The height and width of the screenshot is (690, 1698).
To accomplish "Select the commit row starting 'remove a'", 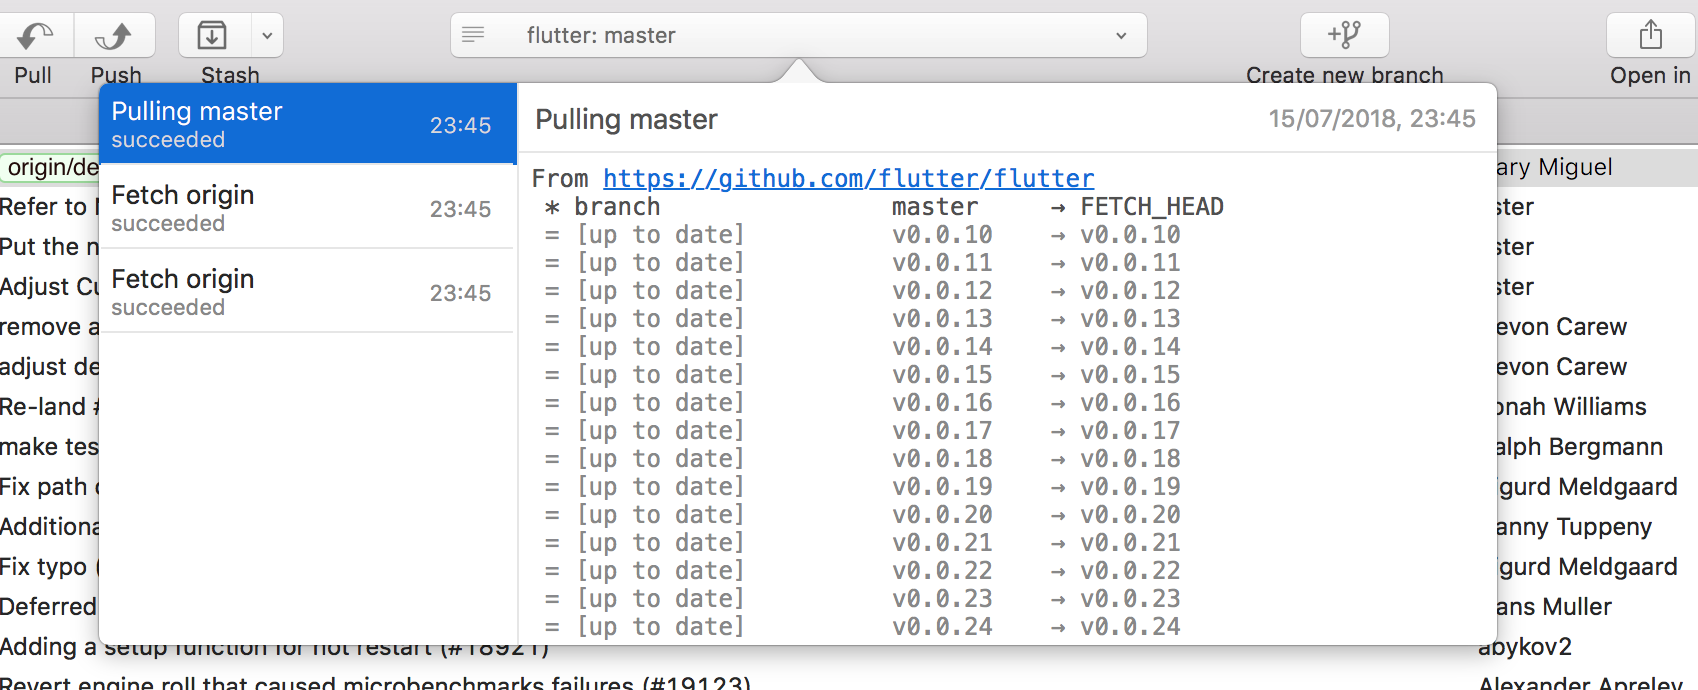I will (50, 327).
